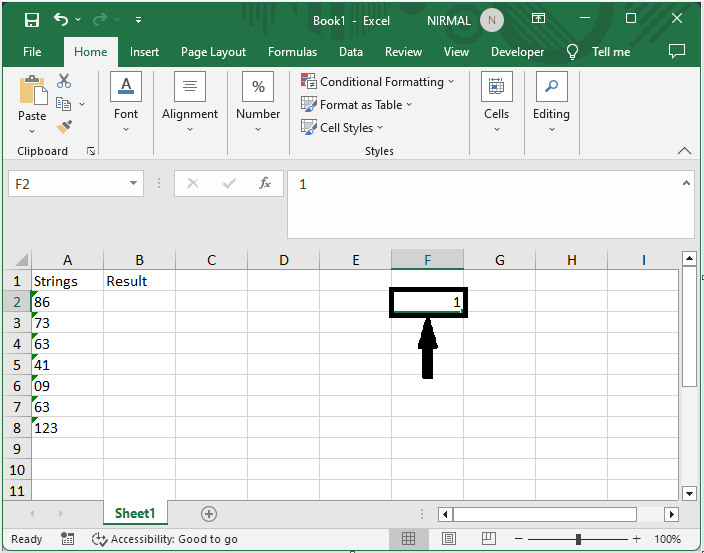Viewport: 704px width, 553px height.
Task: Click the Save icon in title bar
Action: point(32,20)
